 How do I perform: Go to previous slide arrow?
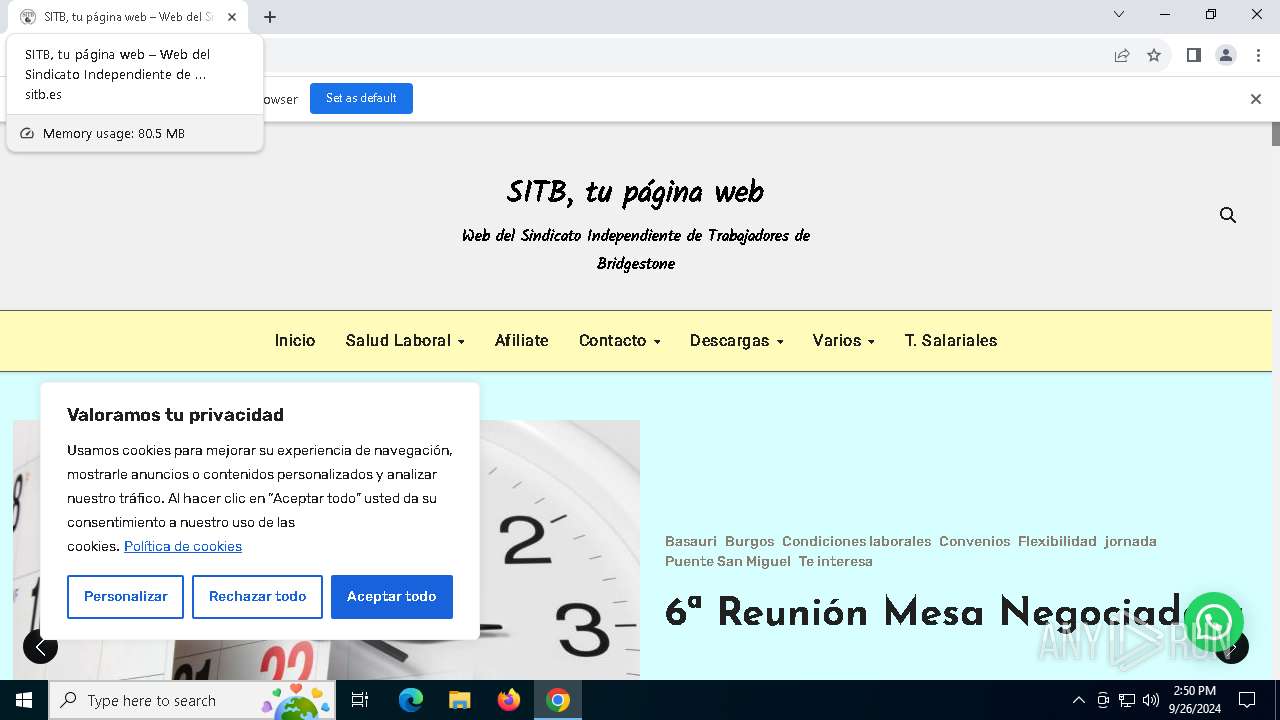tap(40, 647)
